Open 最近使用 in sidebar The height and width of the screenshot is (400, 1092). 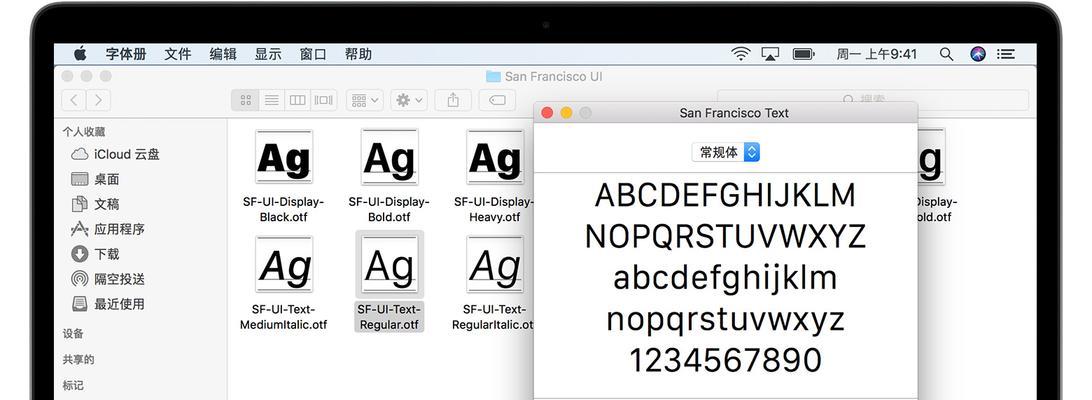[x=108, y=304]
